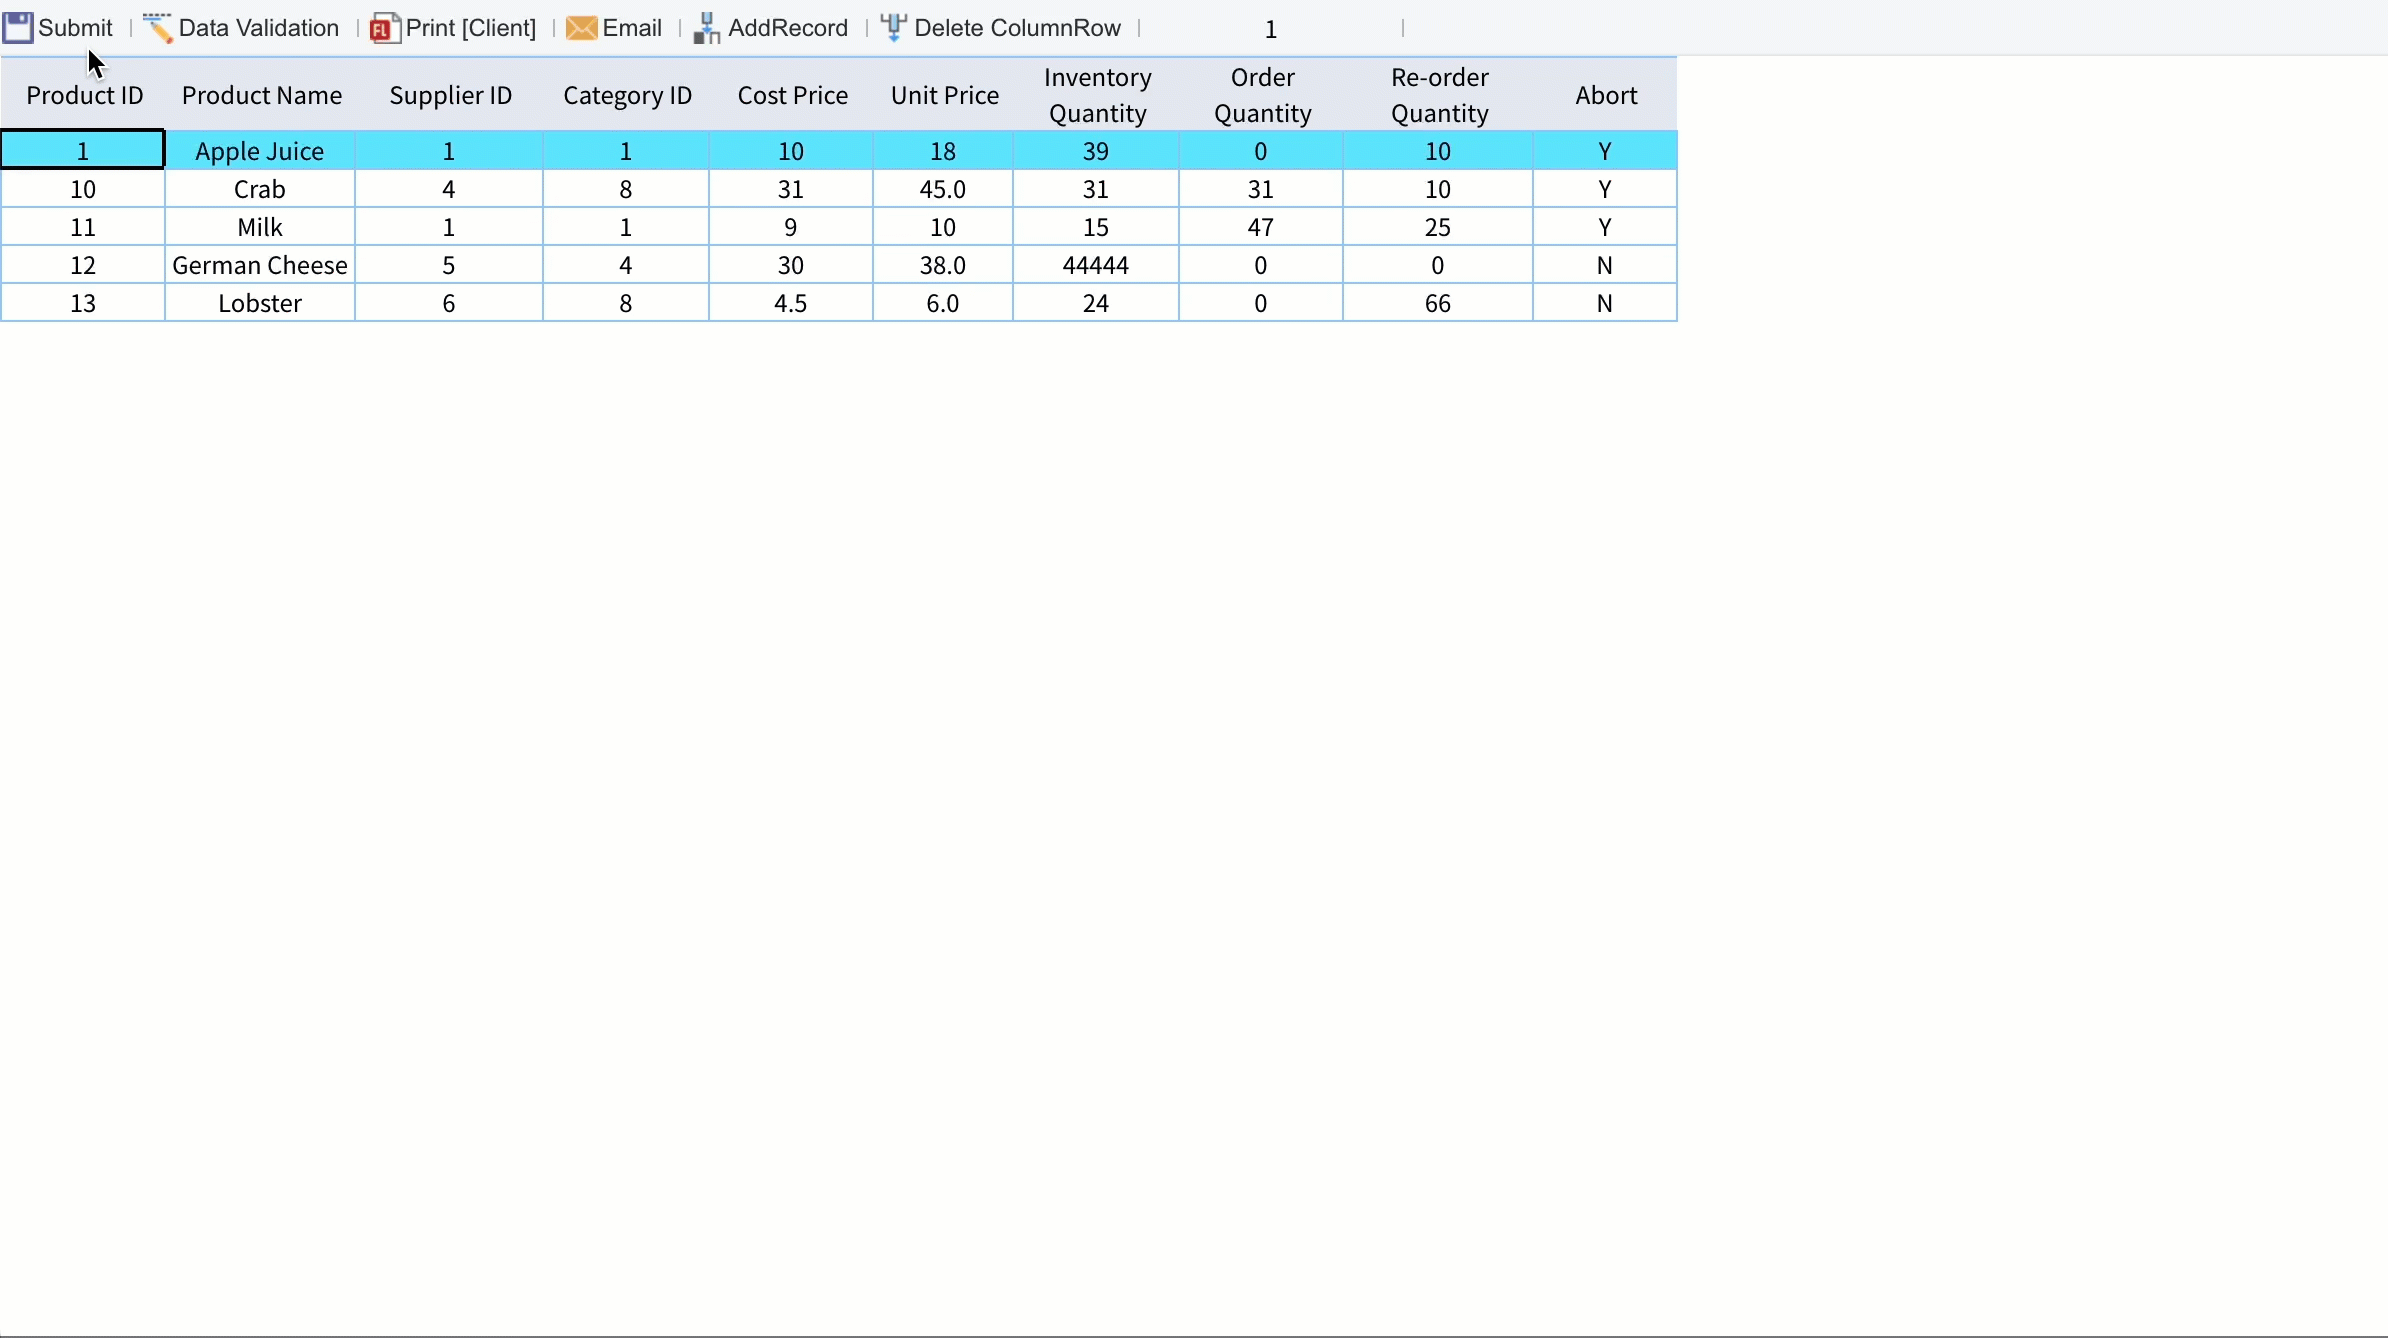The image size is (2388, 1338).
Task: Select Supplier ID cell 4 for Crab
Action: [449, 189]
